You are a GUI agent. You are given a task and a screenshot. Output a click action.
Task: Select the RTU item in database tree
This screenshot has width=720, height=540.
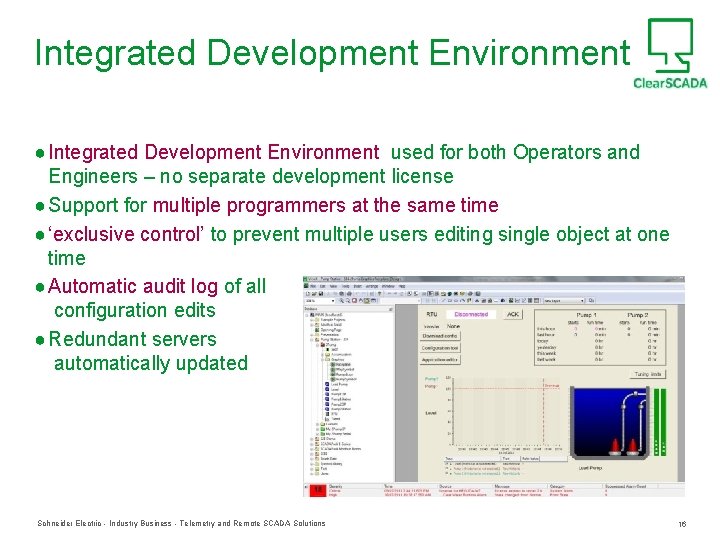(x=334, y=414)
